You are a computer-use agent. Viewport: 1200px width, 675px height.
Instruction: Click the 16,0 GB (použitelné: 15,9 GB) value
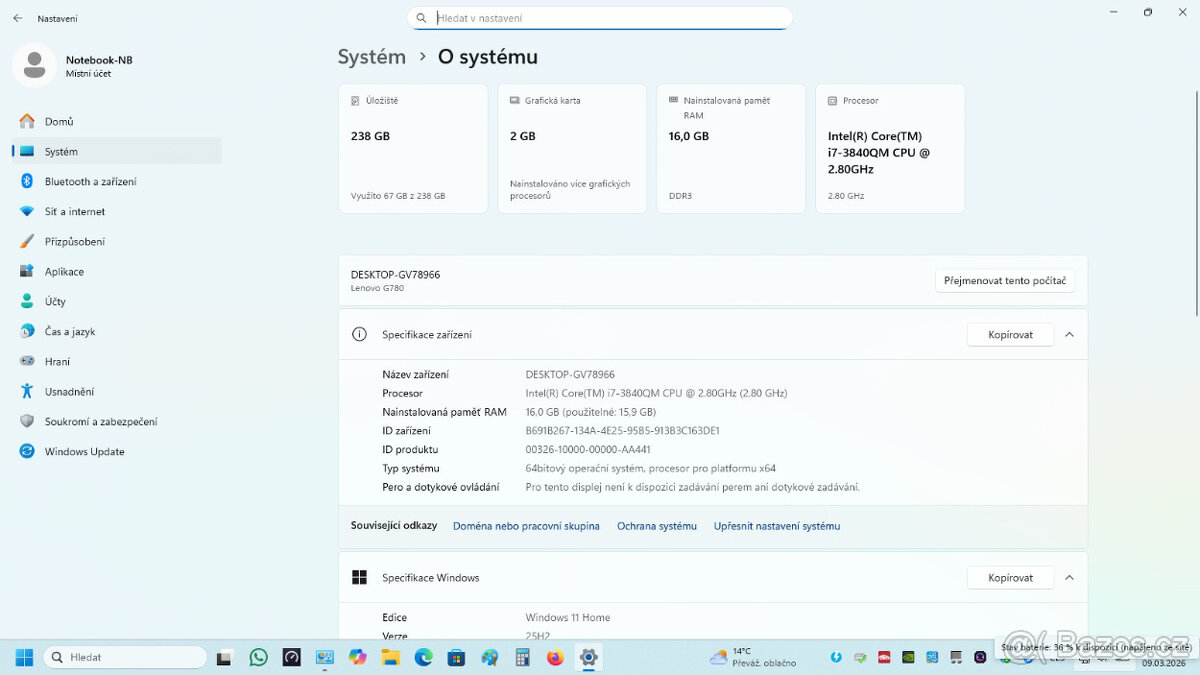pos(591,412)
